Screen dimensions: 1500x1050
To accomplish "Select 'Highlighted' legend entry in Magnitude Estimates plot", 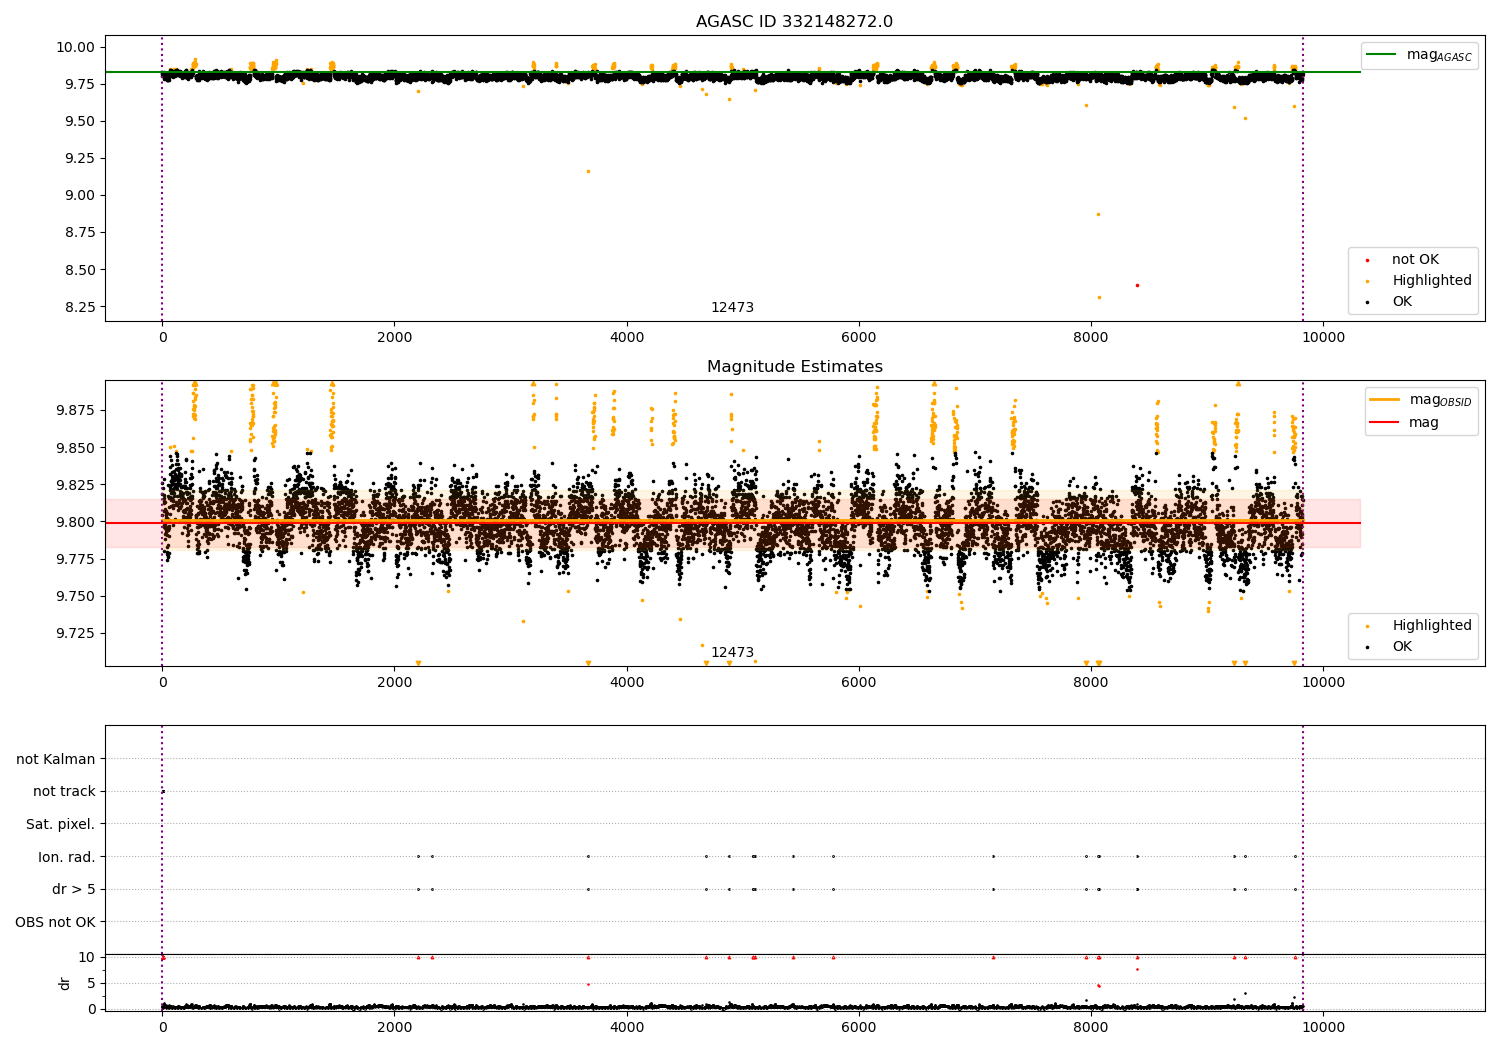I will point(1431,626).
